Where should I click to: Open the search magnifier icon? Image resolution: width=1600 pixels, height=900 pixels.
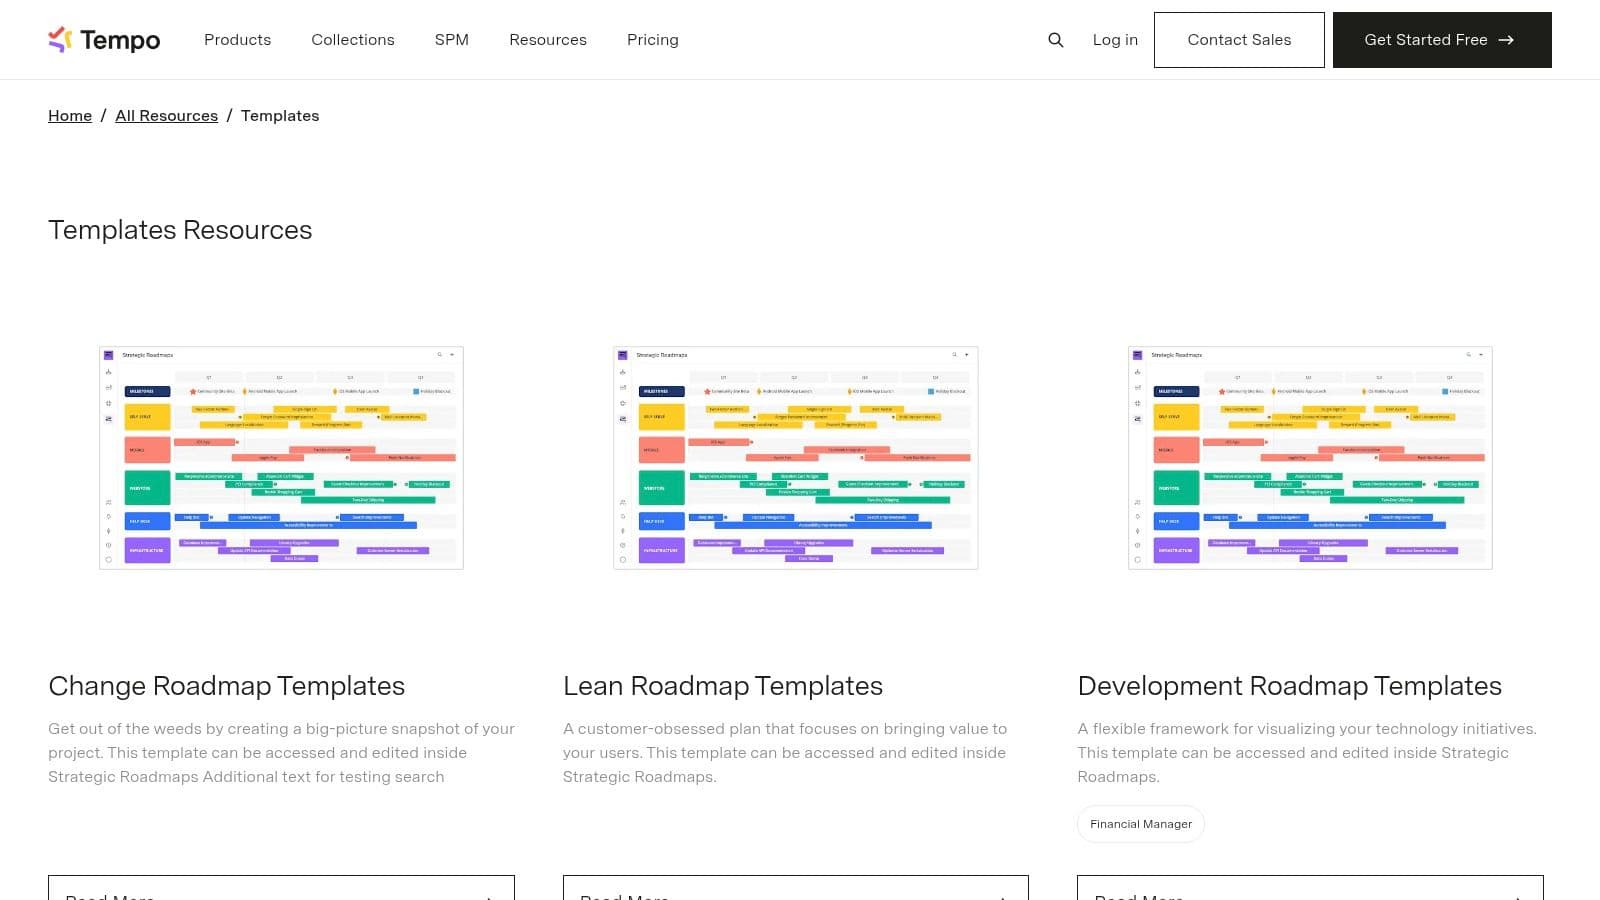(x=1055, y=40)
